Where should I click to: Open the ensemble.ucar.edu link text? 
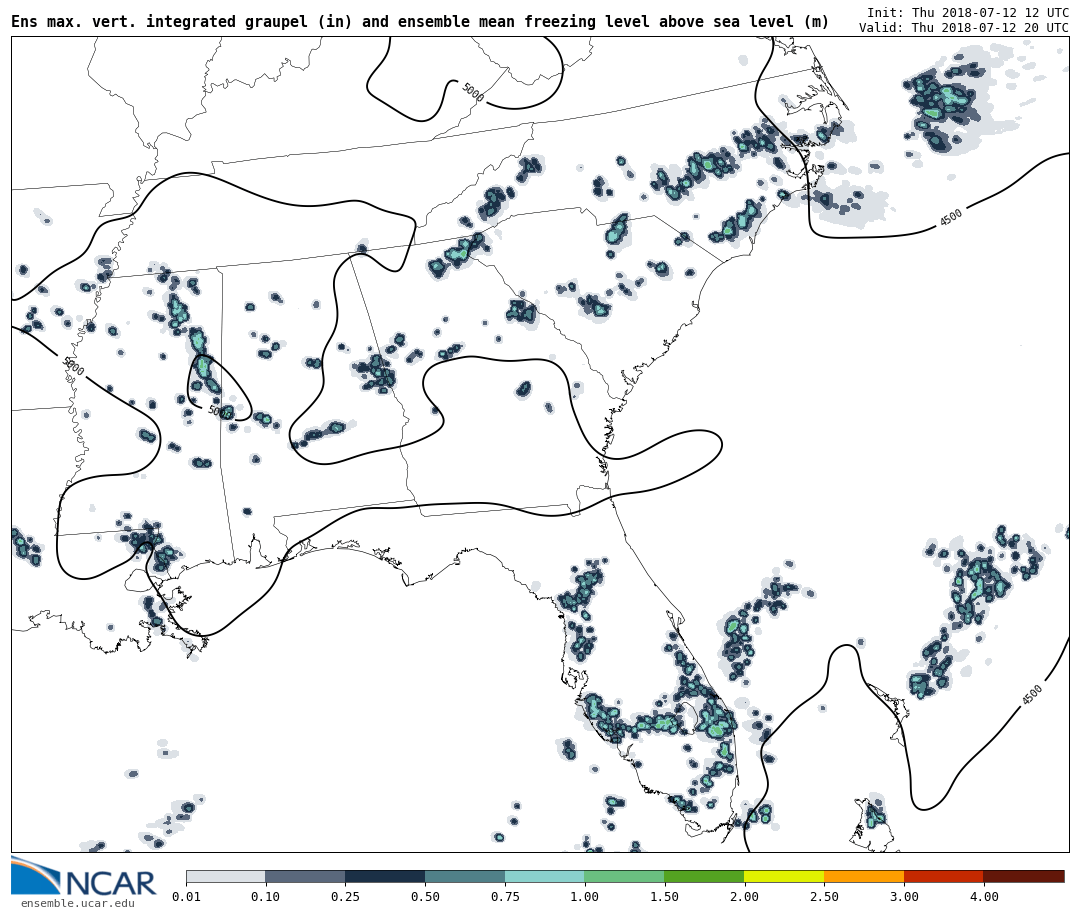pos(77,904)
